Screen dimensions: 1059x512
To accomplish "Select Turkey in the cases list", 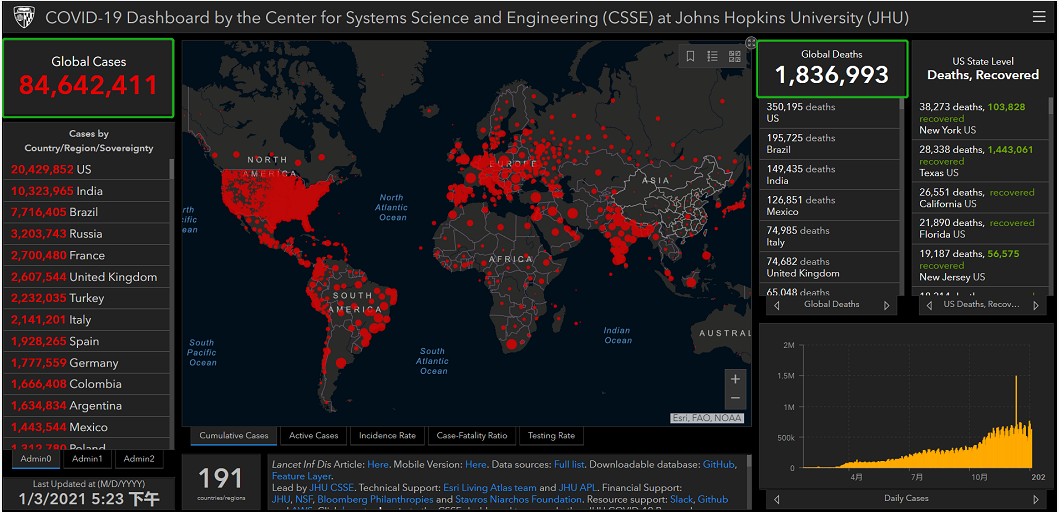I will (x=86, y=298).
